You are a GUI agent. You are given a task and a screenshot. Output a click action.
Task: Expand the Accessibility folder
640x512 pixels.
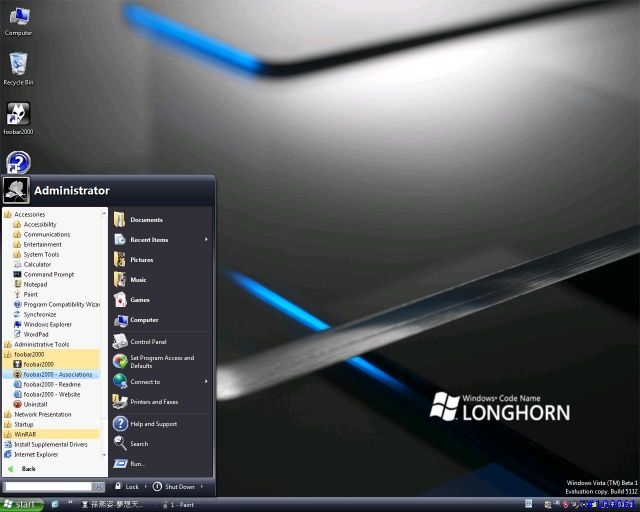point(35,225)
